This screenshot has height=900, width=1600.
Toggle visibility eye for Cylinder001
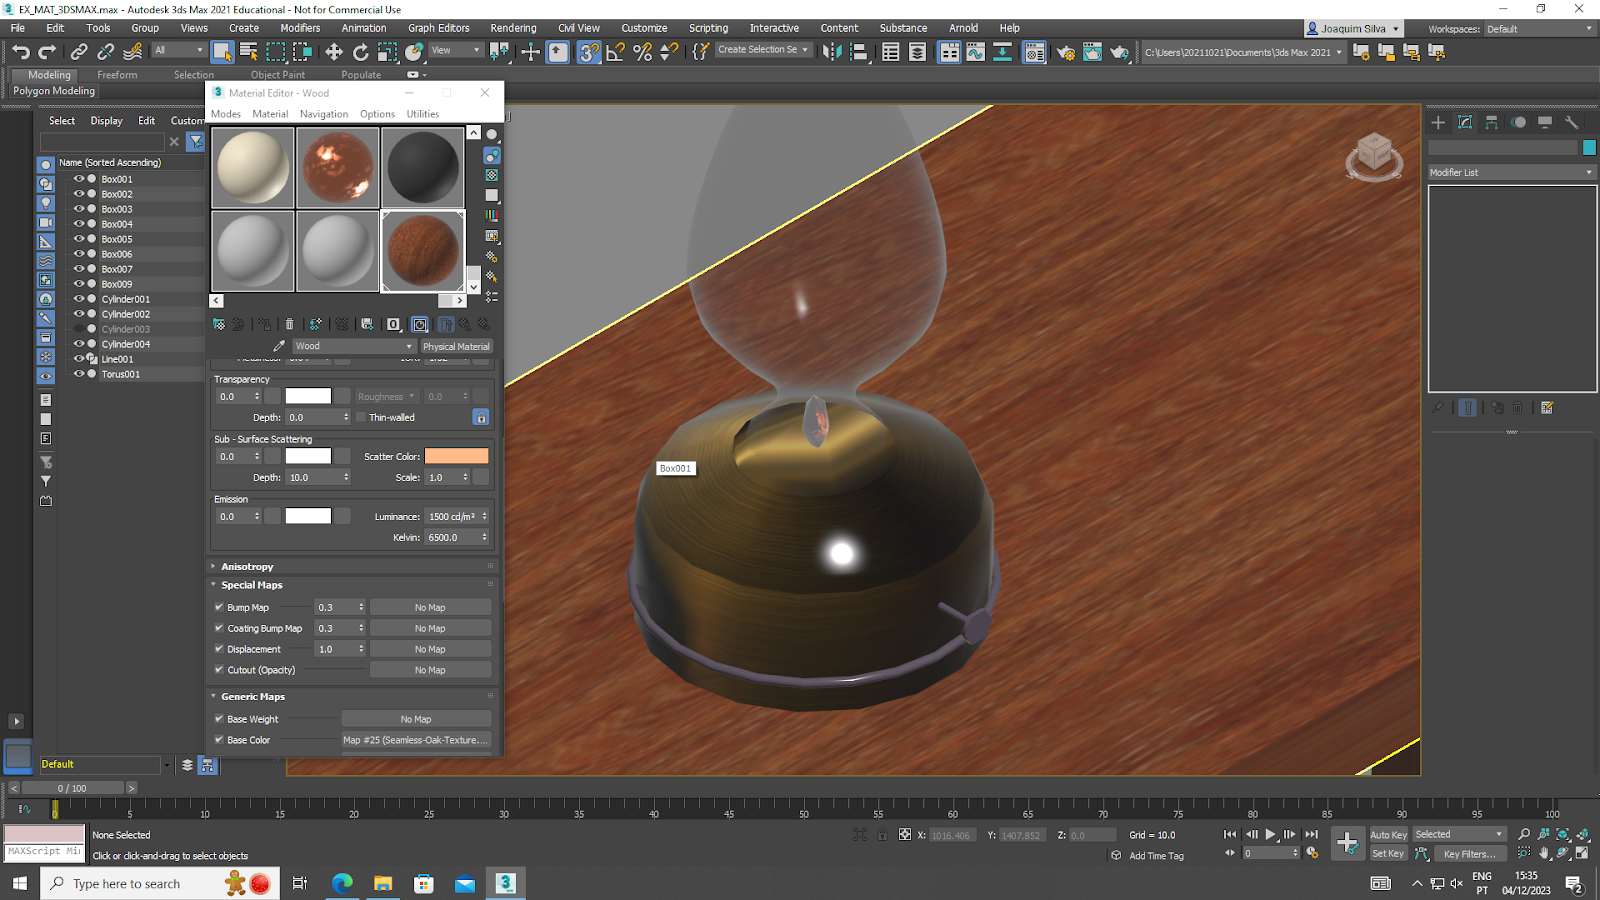point(78,299)
